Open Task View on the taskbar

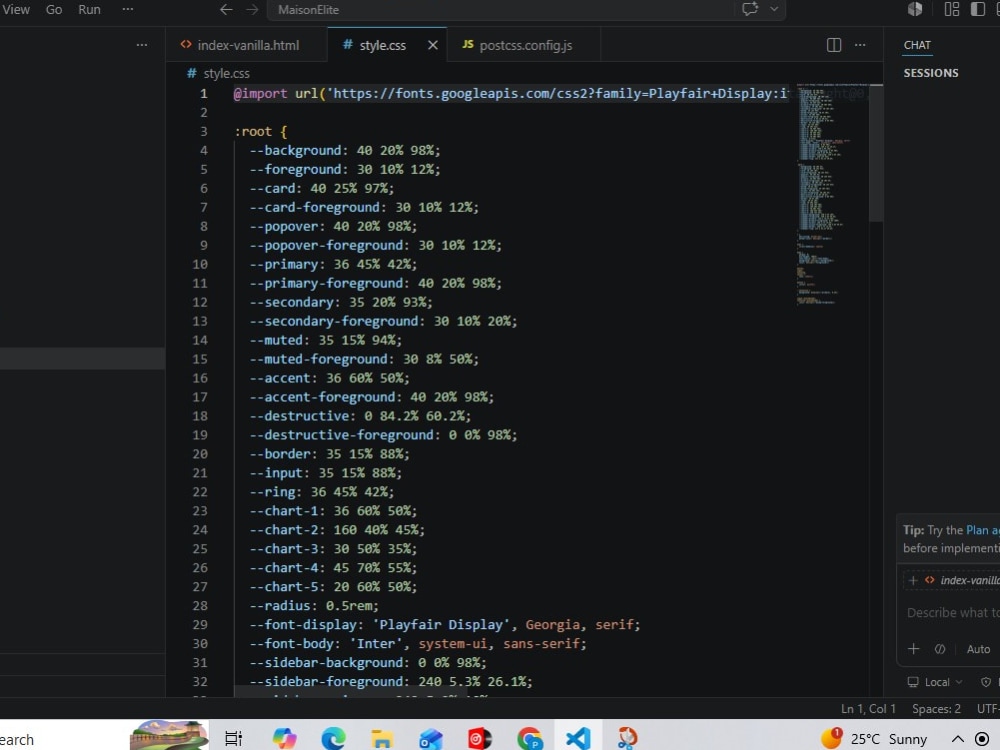[233, 739]
